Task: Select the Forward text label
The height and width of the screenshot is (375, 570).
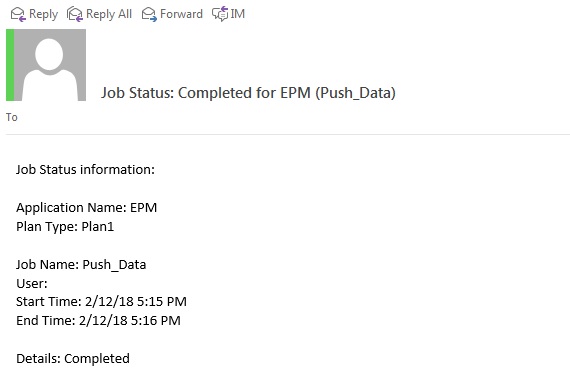Action: click(x=181, y=14)
